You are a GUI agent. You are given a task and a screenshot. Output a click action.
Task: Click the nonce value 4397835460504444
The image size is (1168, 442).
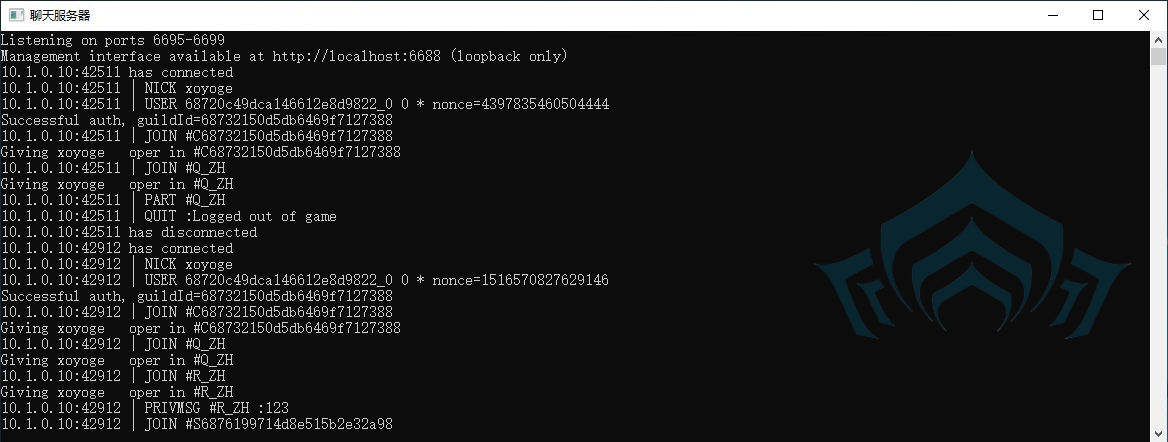(x=545, y=104)
